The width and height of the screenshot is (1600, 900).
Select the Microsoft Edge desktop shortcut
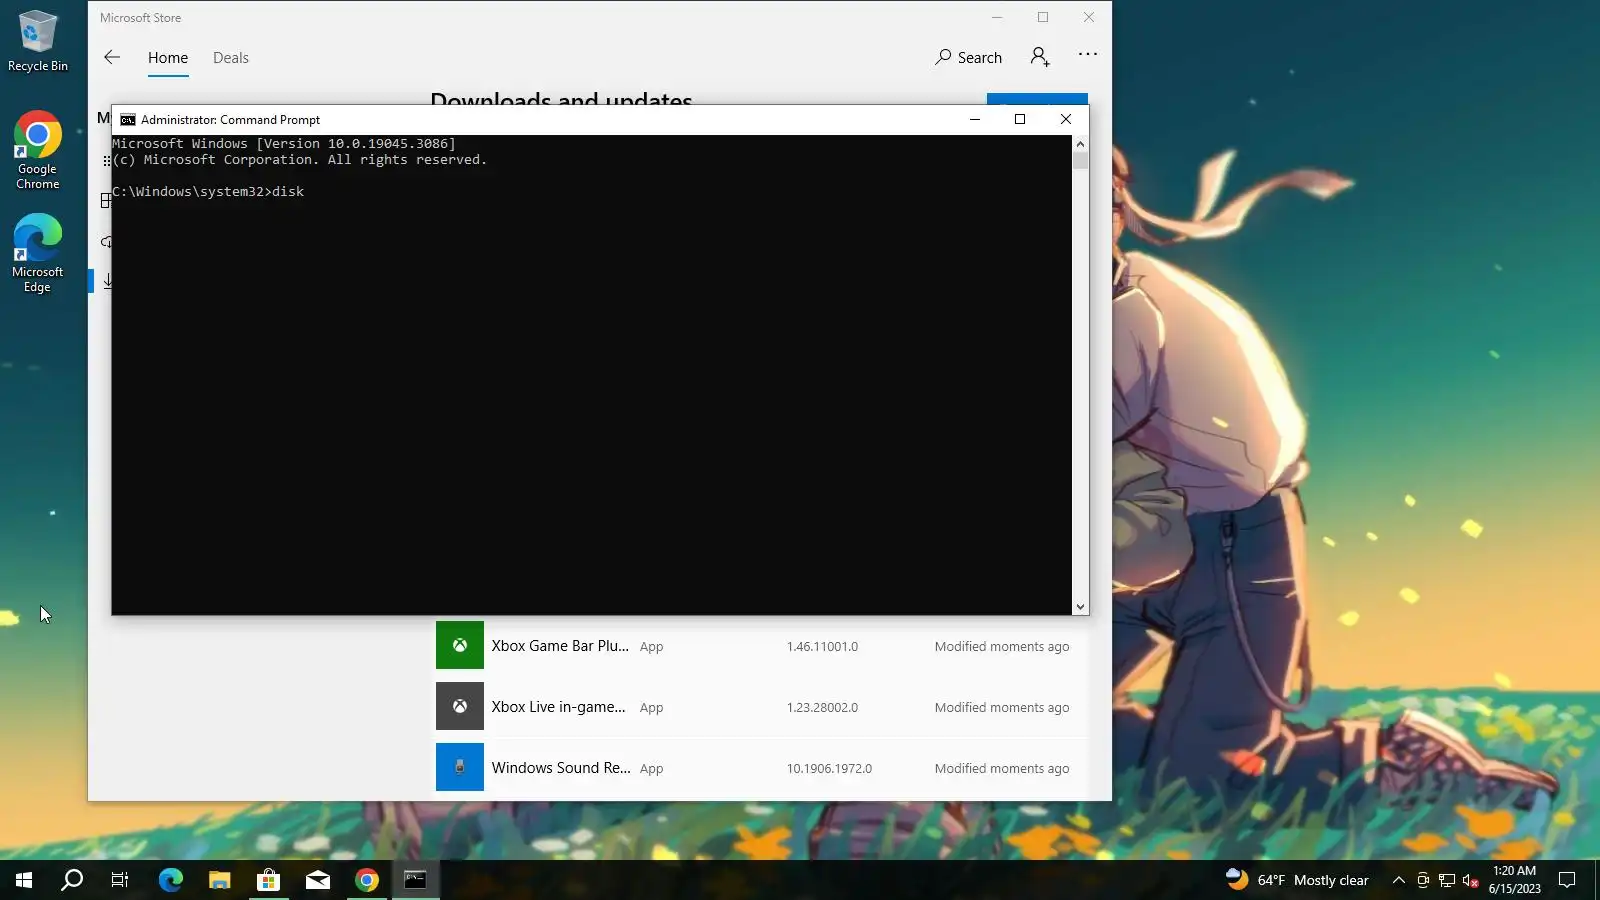click(x=38, y=254)
